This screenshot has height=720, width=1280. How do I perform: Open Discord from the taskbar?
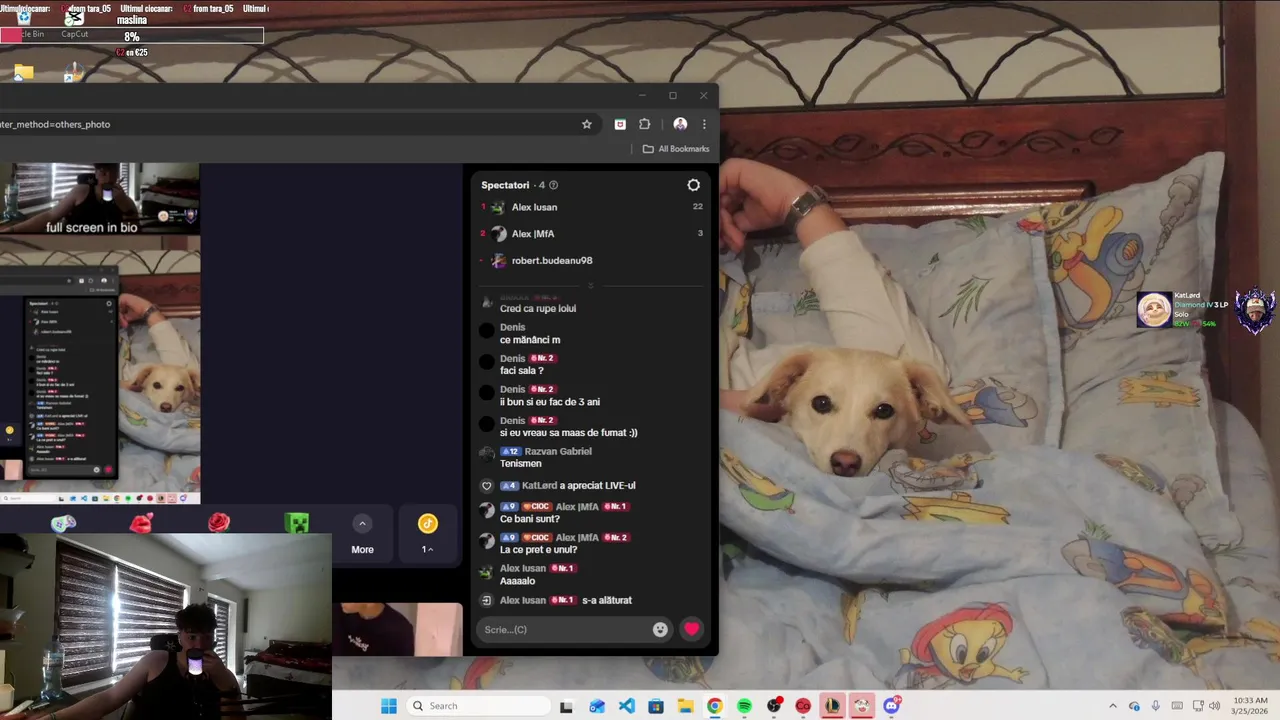tap(891, 706)
